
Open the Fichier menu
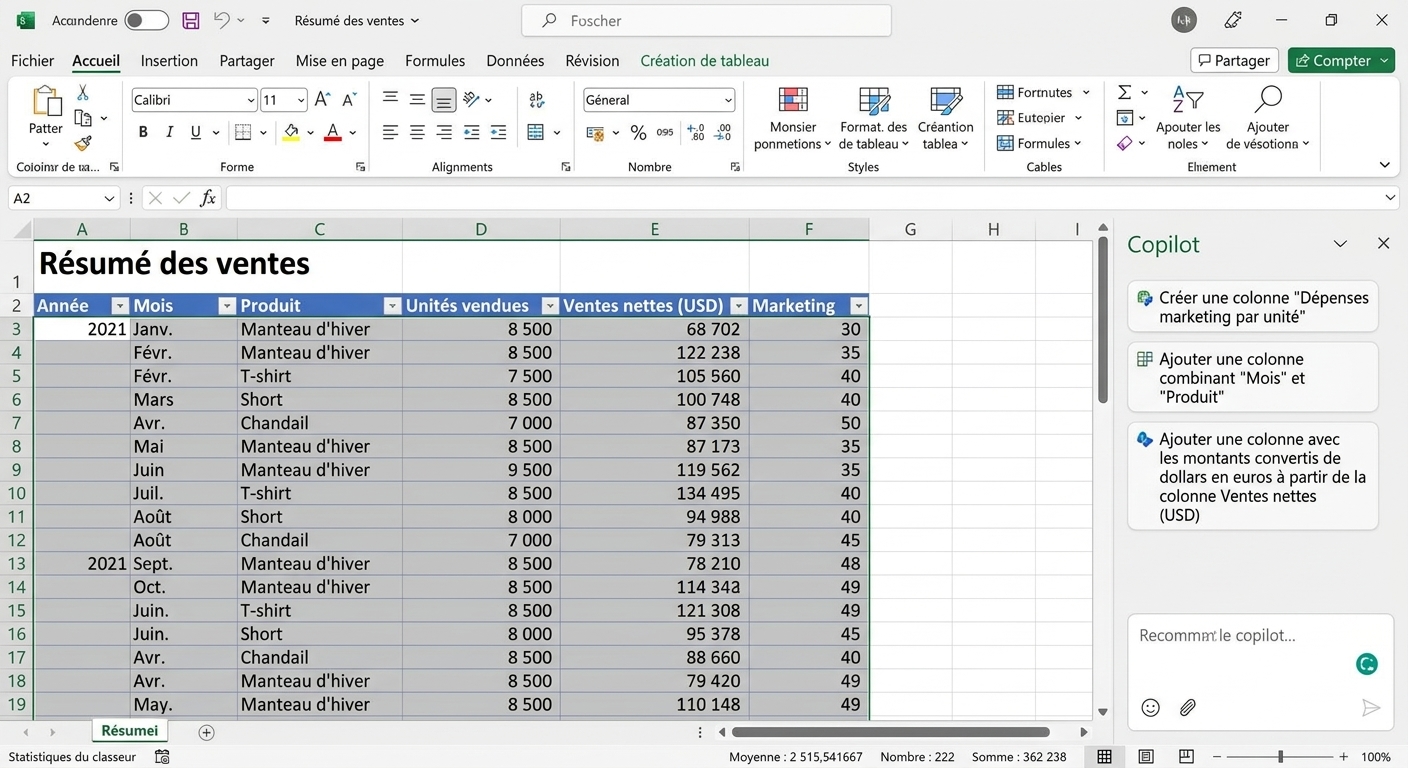pyautogui.click(x=32, y=61)
